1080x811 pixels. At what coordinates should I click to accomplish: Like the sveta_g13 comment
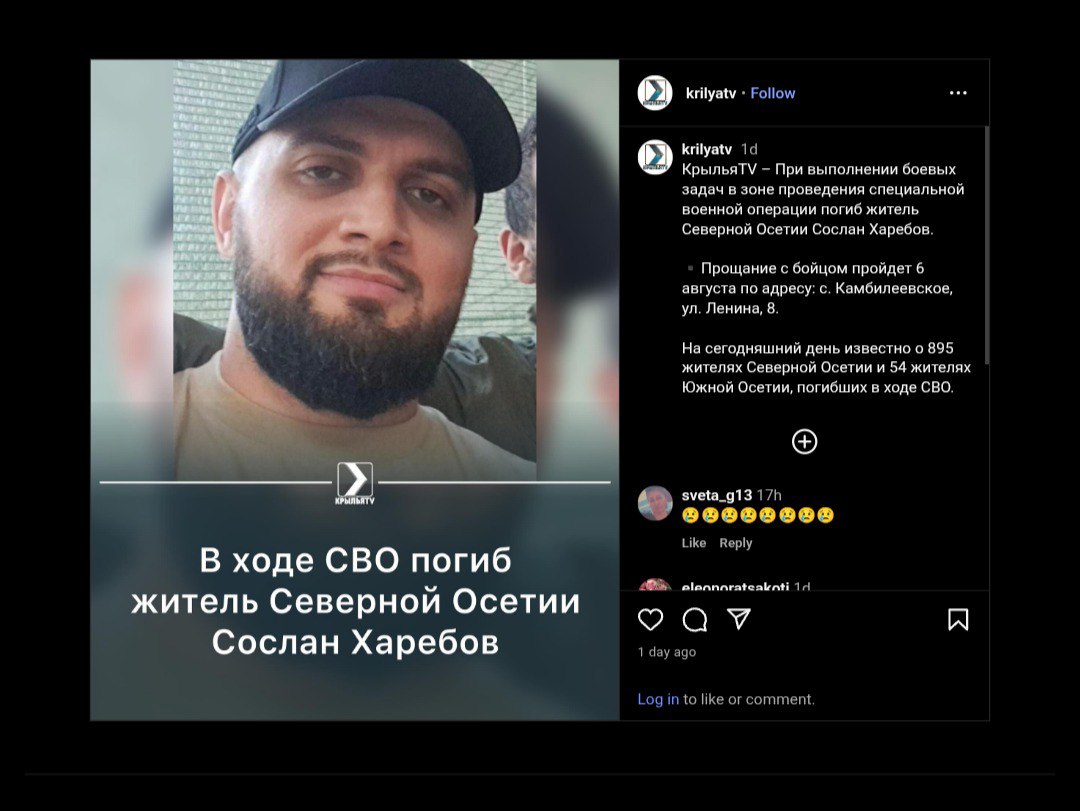(x=694, y=543)
